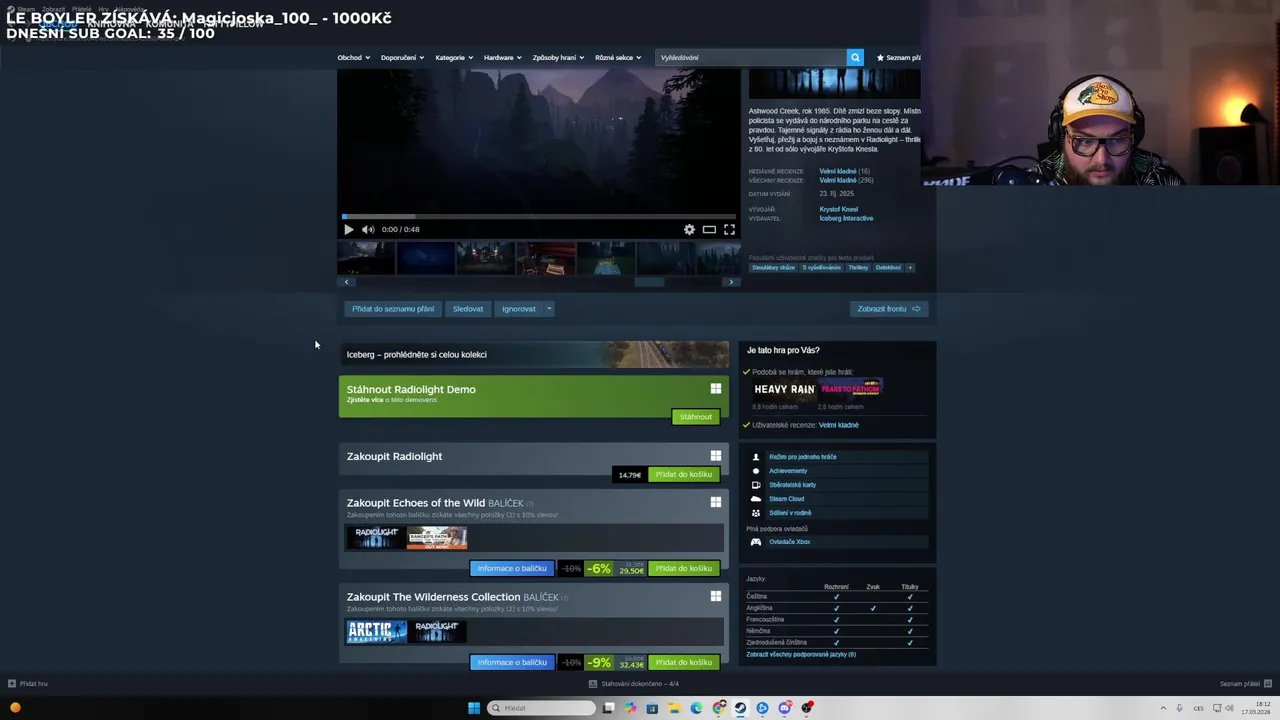The width and height of the screenshot is (1280, 720).
Task: Click the Steam Cloud icon
Action: [756, 499]
